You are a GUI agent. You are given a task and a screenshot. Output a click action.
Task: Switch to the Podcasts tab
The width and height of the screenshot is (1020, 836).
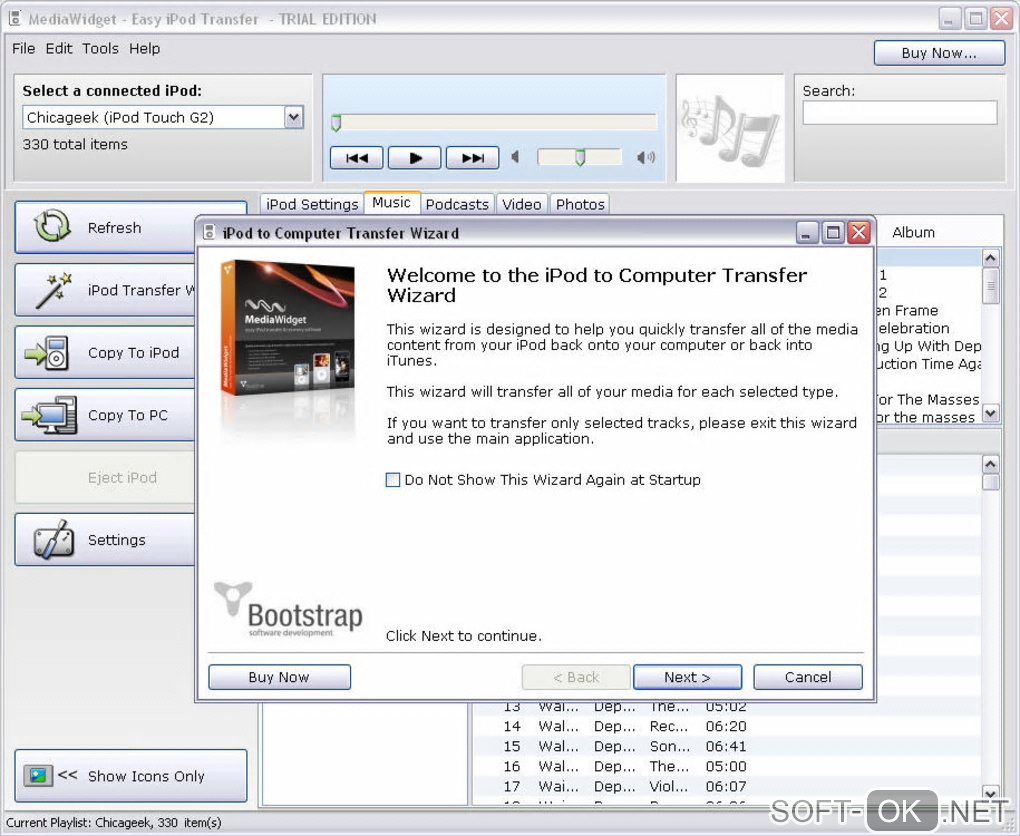[x=457, y=204]
